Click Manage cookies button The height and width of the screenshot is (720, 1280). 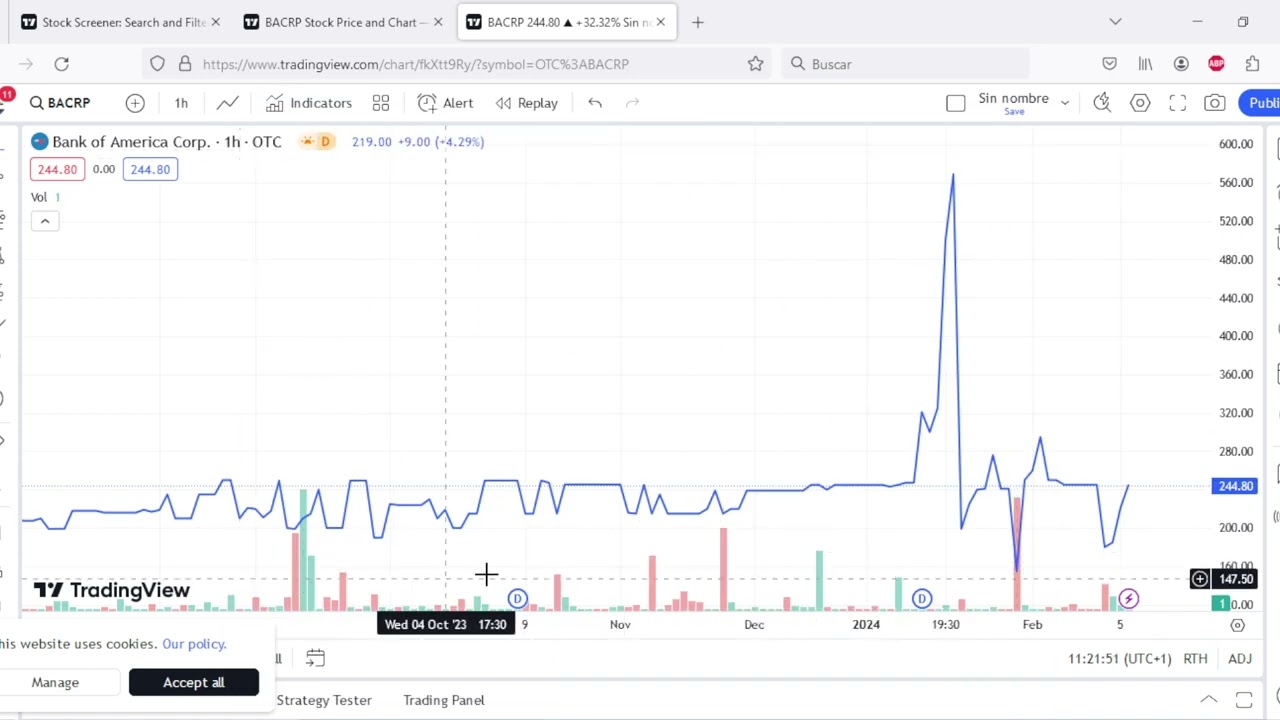[55, 682]
